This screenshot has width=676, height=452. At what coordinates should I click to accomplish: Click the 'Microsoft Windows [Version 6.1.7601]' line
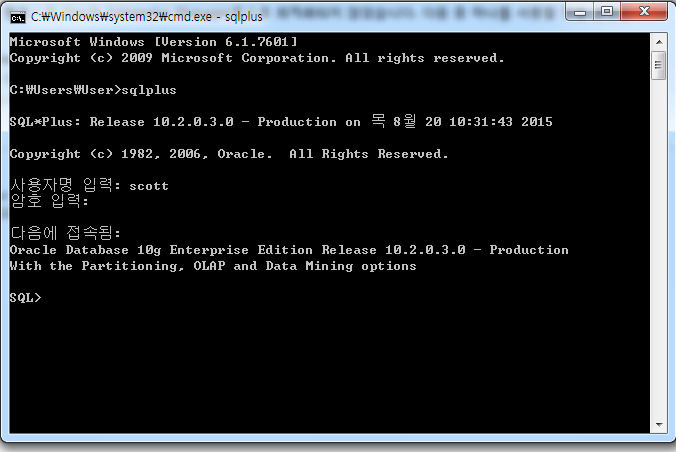153,42
